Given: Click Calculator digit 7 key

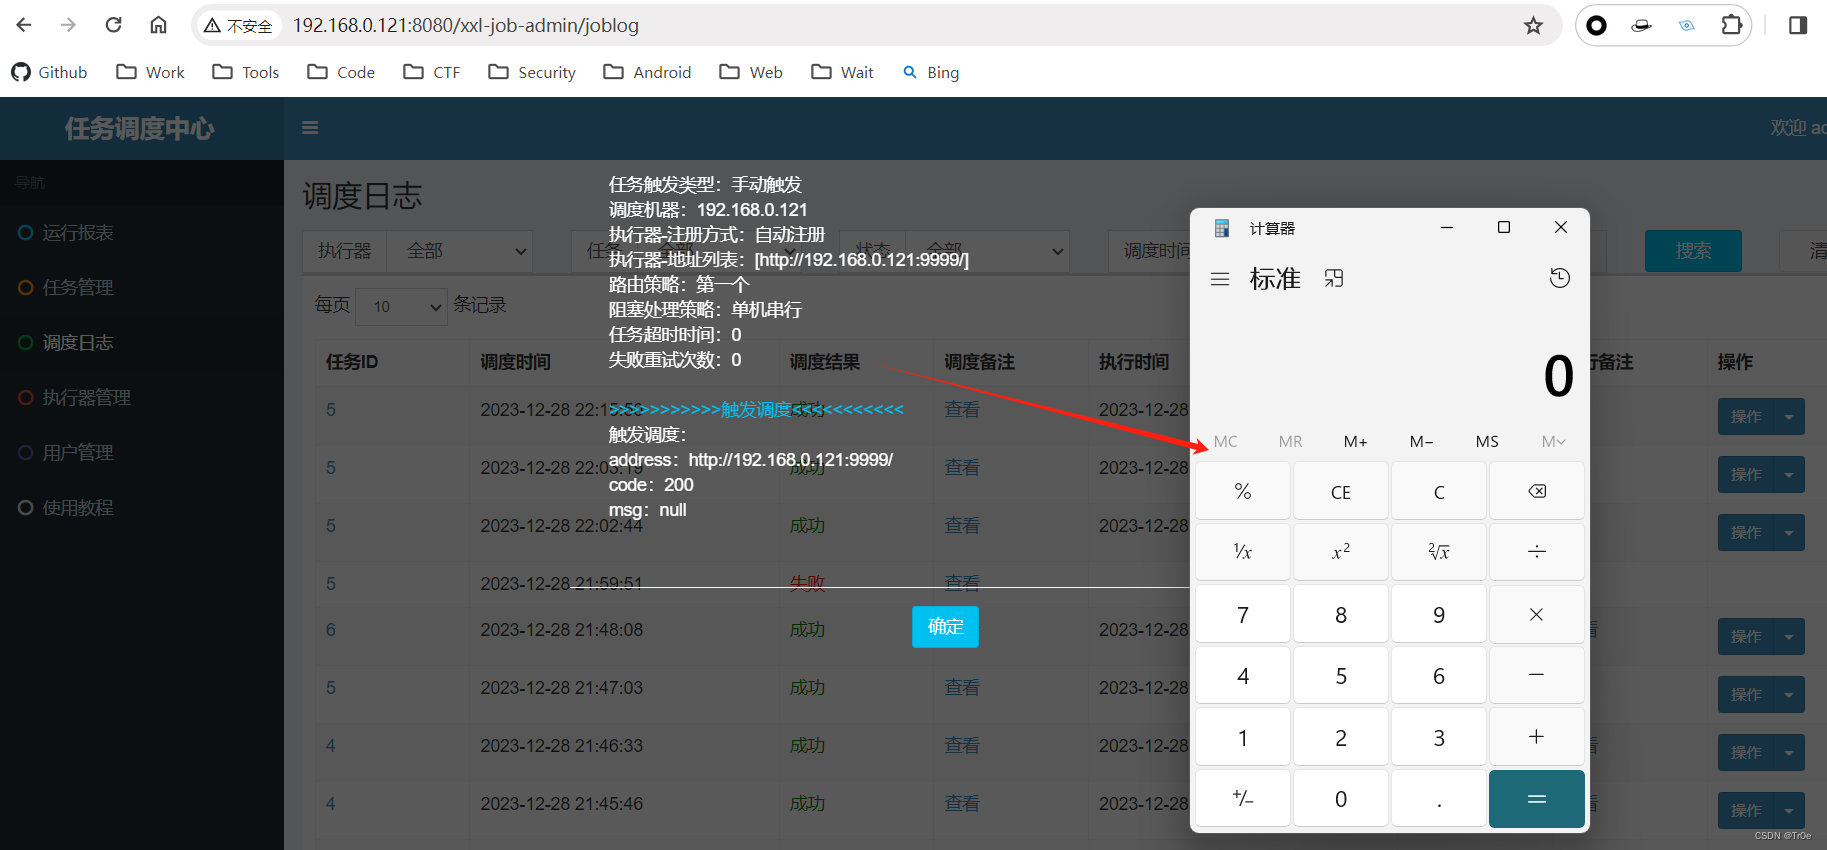Looking at the screenshot, I should (1243, 614).
